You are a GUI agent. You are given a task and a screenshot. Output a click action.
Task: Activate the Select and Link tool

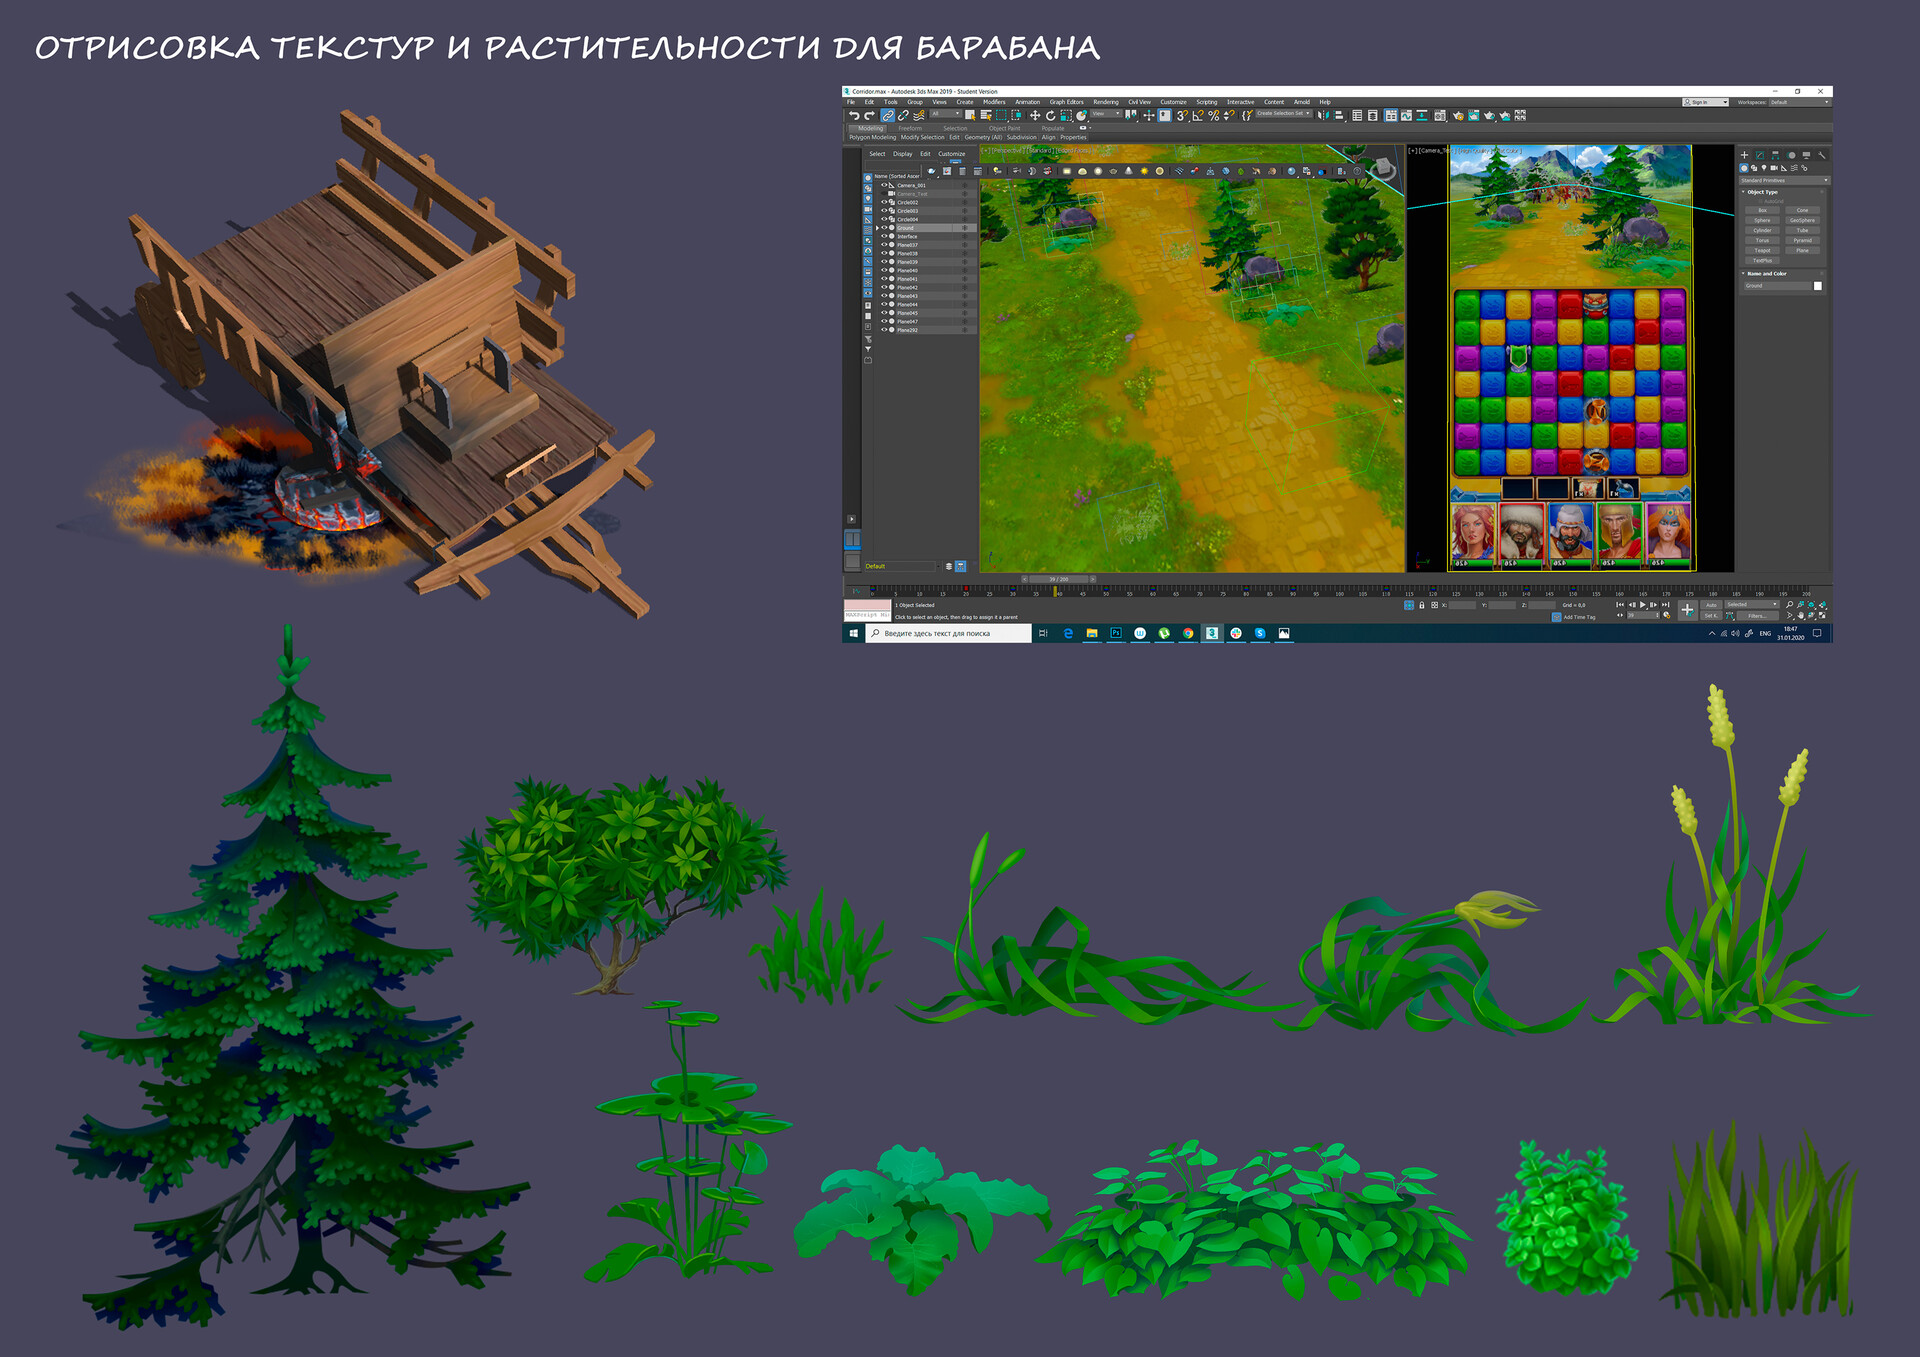(x=888, y=115)
